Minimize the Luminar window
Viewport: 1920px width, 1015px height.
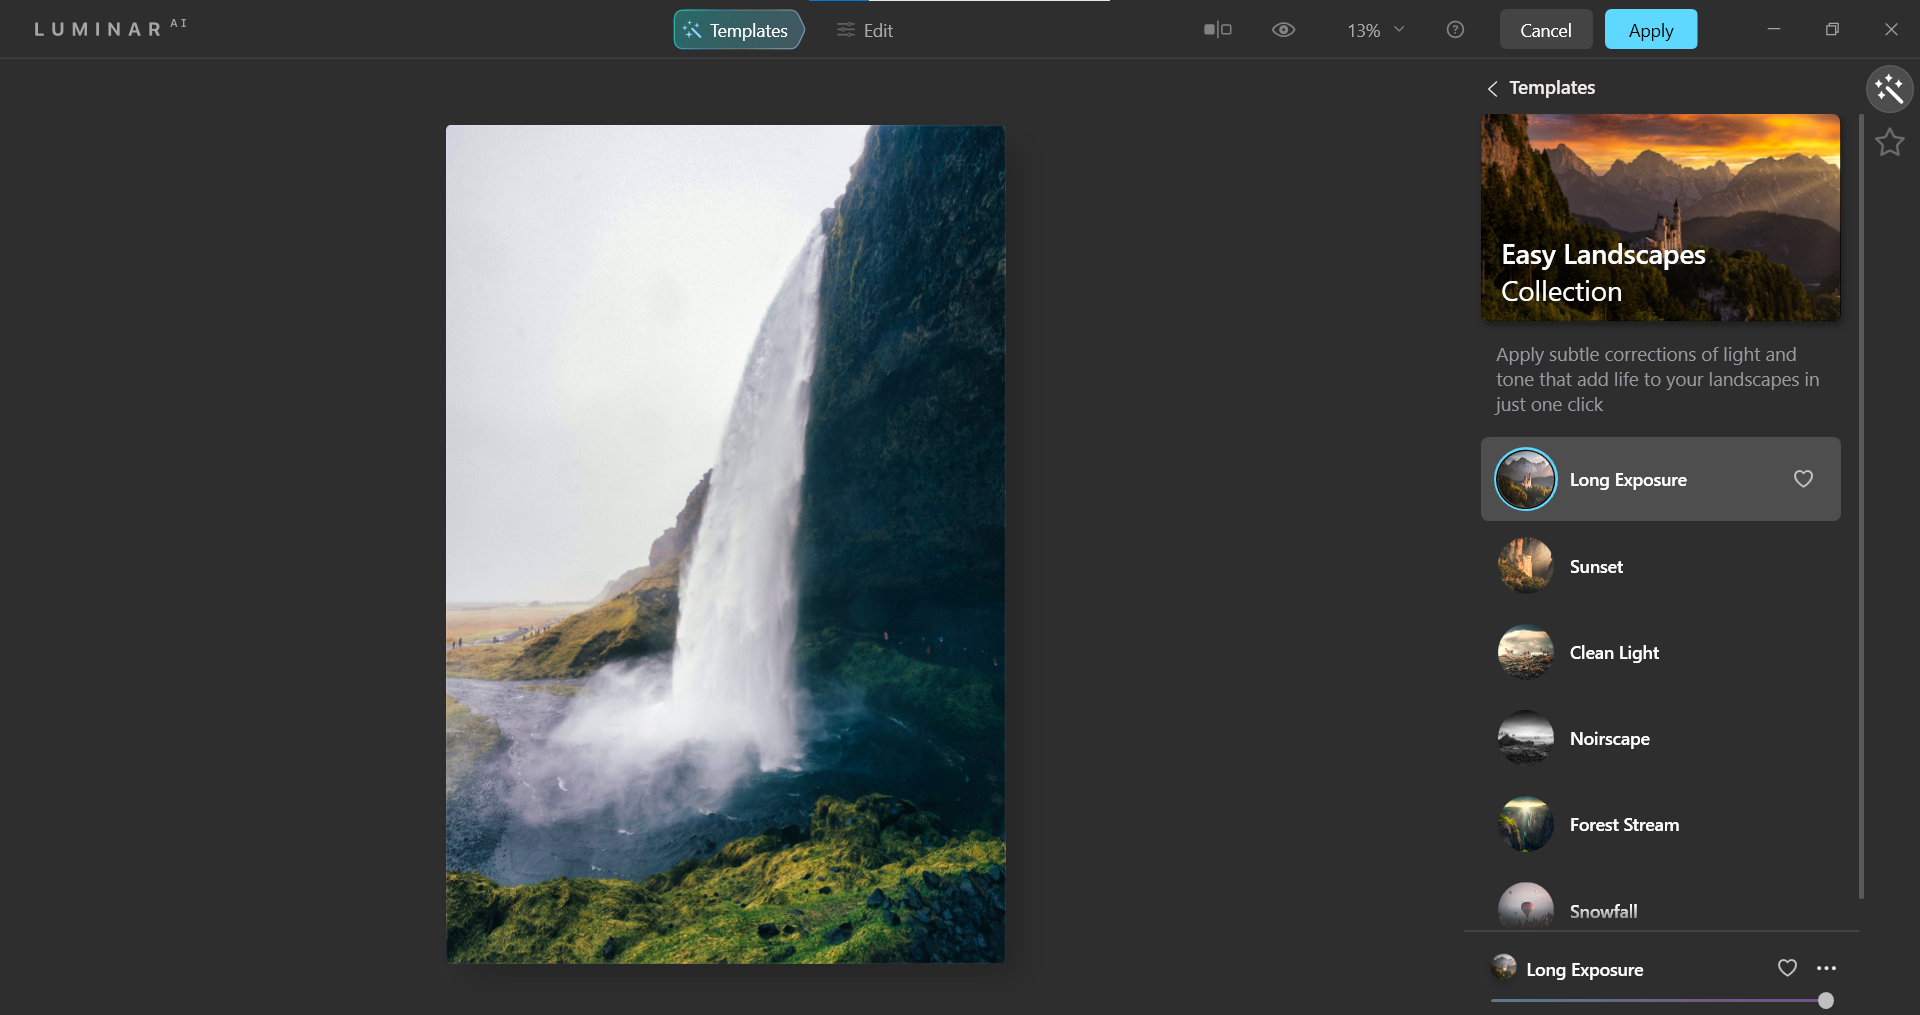click(x=1773, y=29)
